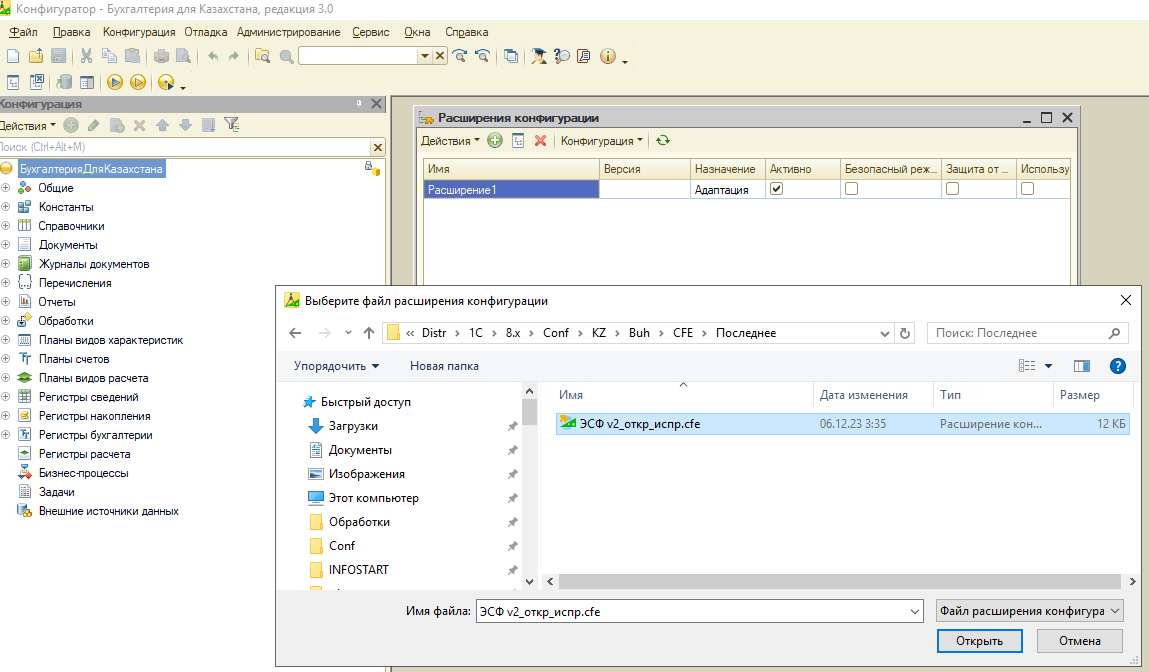This screenshot has height=672, width=1149.
Task: Click the Отмена button
Action: [1079, 641]
